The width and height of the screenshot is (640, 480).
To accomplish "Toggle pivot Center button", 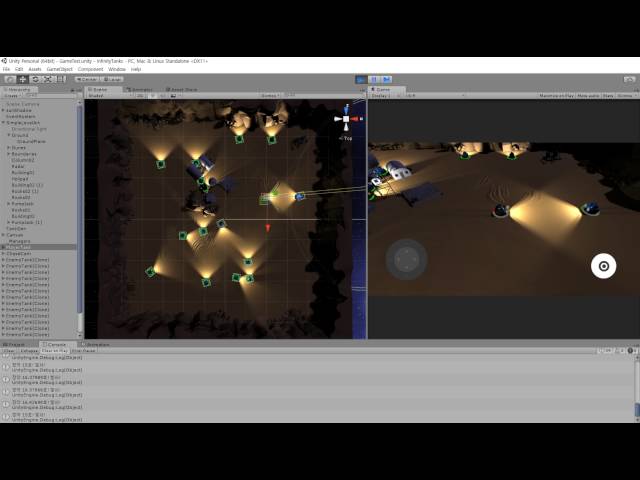I will pyautogui.click(x=87, y=79).
